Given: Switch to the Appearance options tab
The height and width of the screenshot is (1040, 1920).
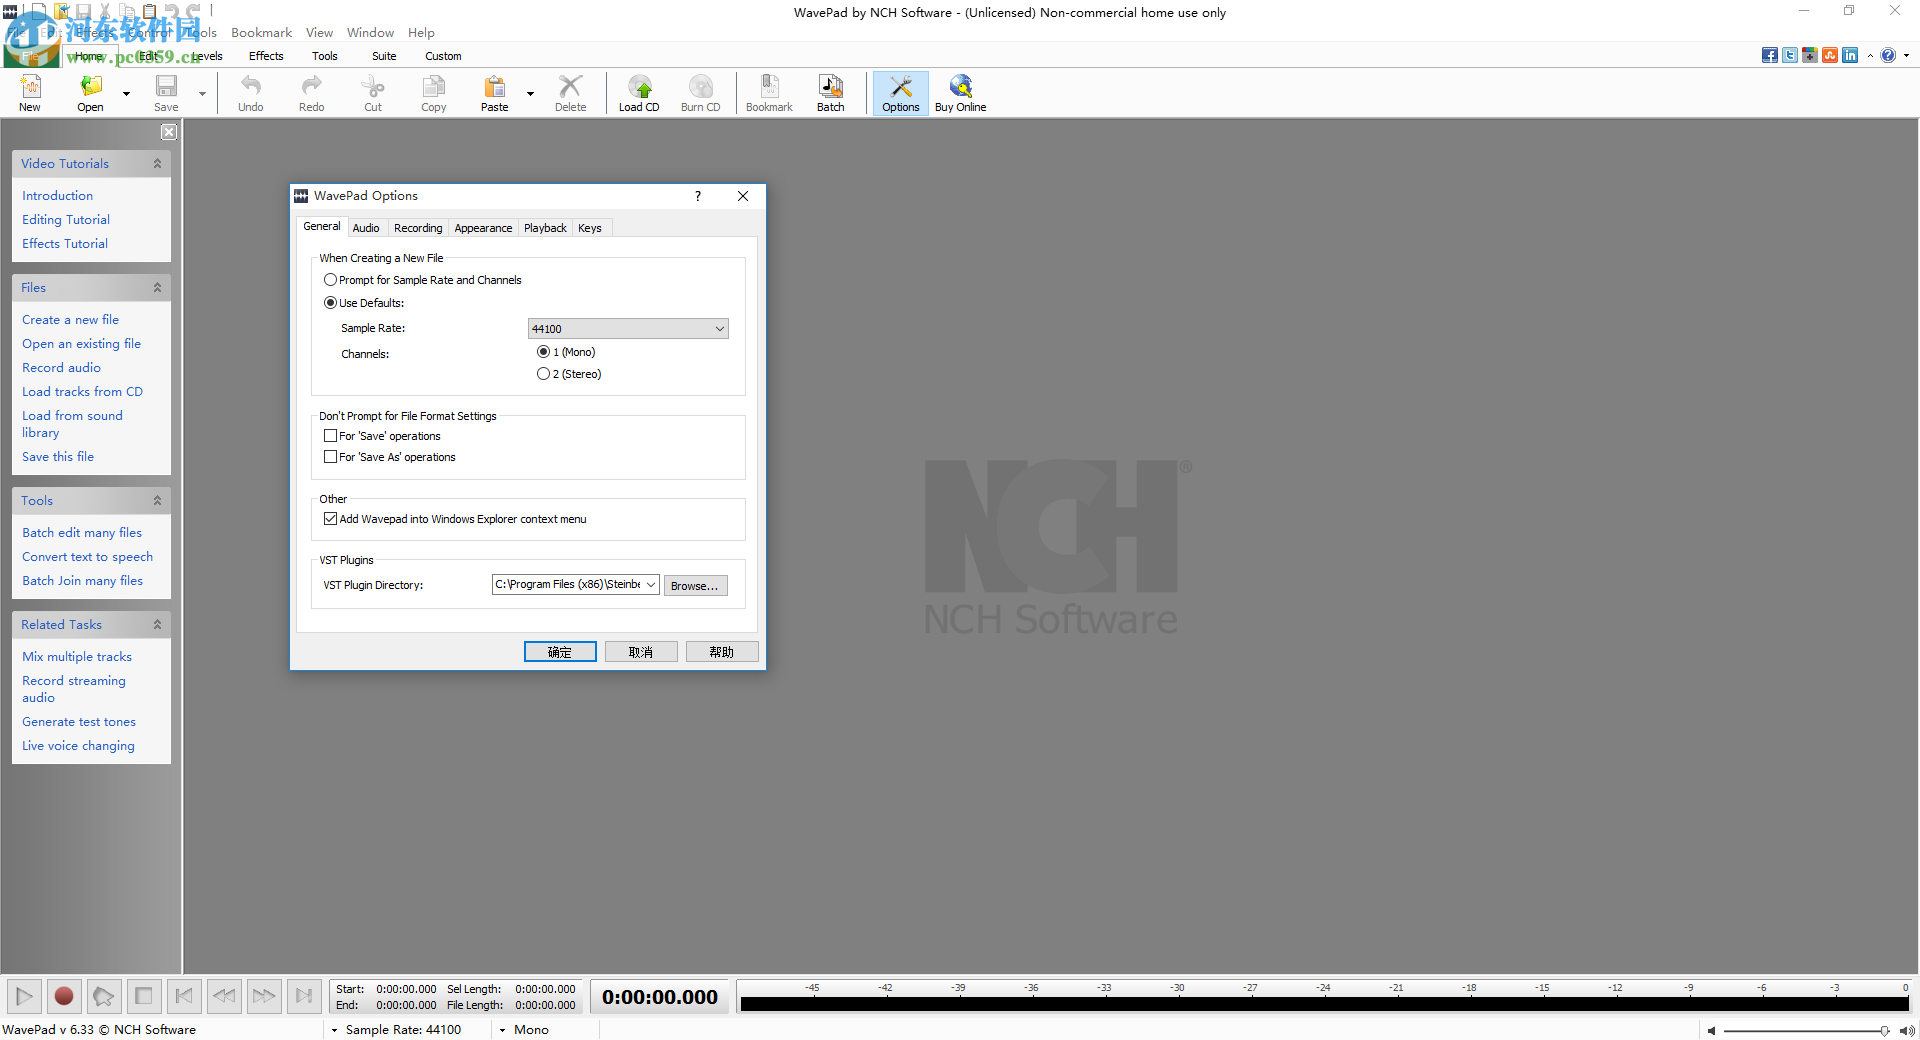Looking at the screenshot, I should point(483,228).
